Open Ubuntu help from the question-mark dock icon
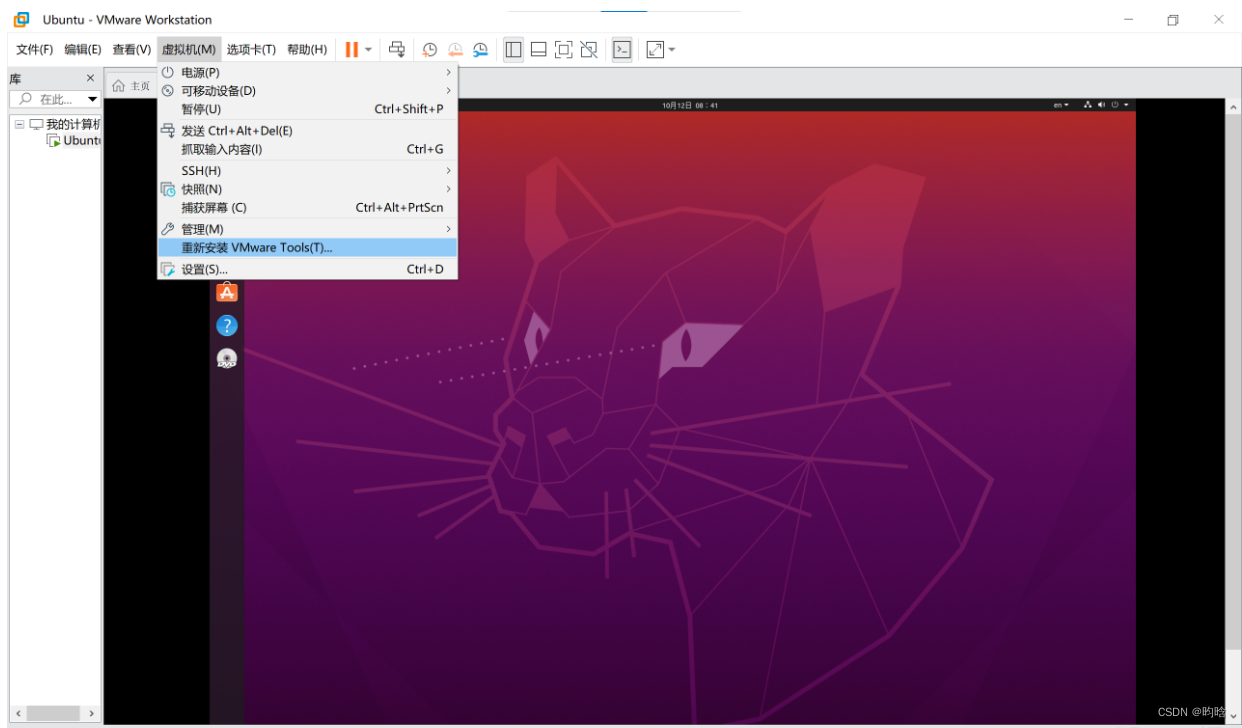Viewport: 1242px width, 728px height. (226, 324)
